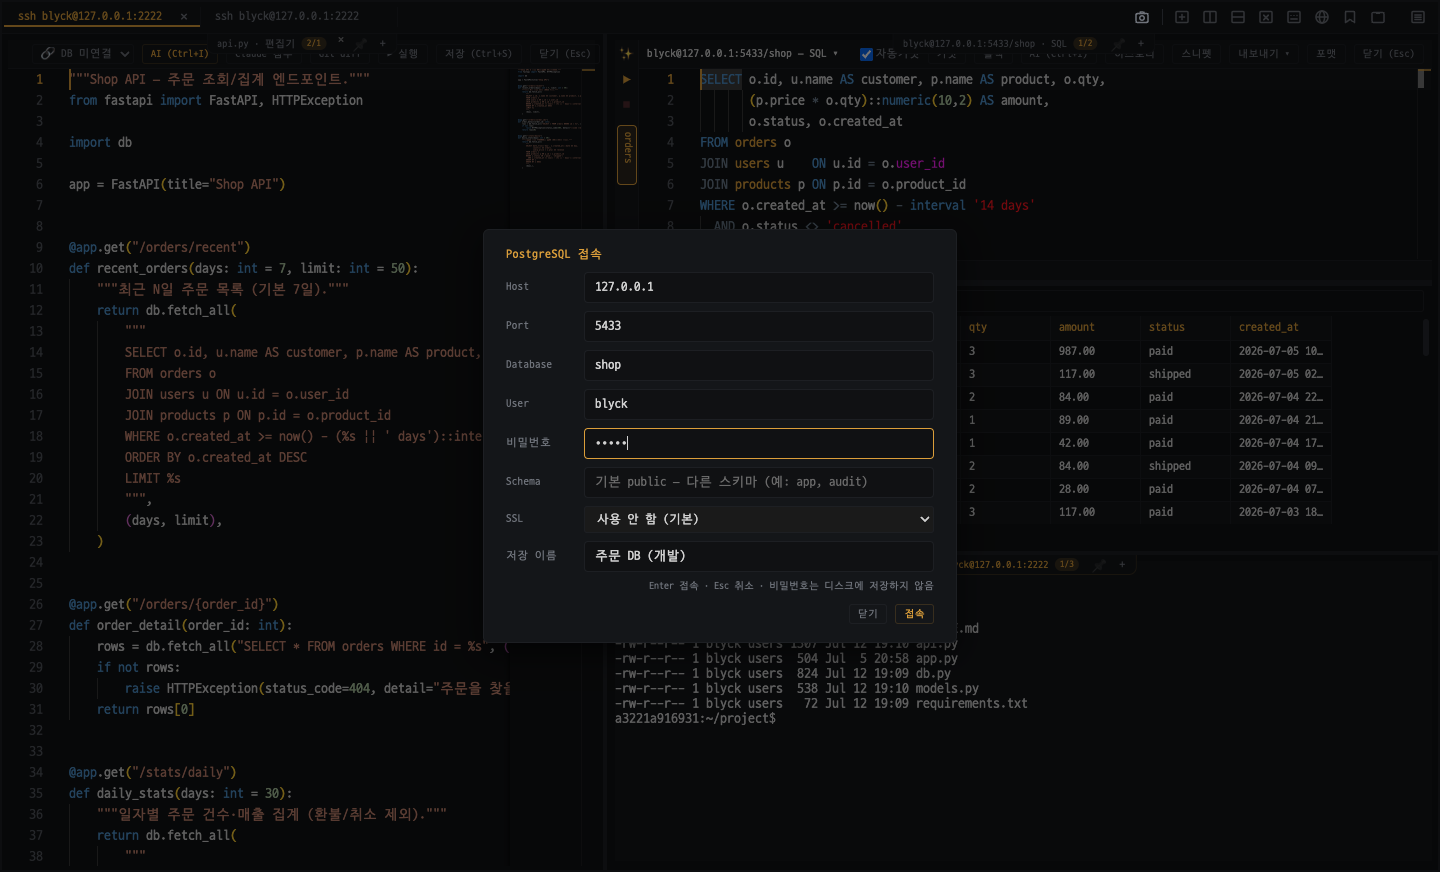Close the first ssh blyck tab

click(184, 17)
